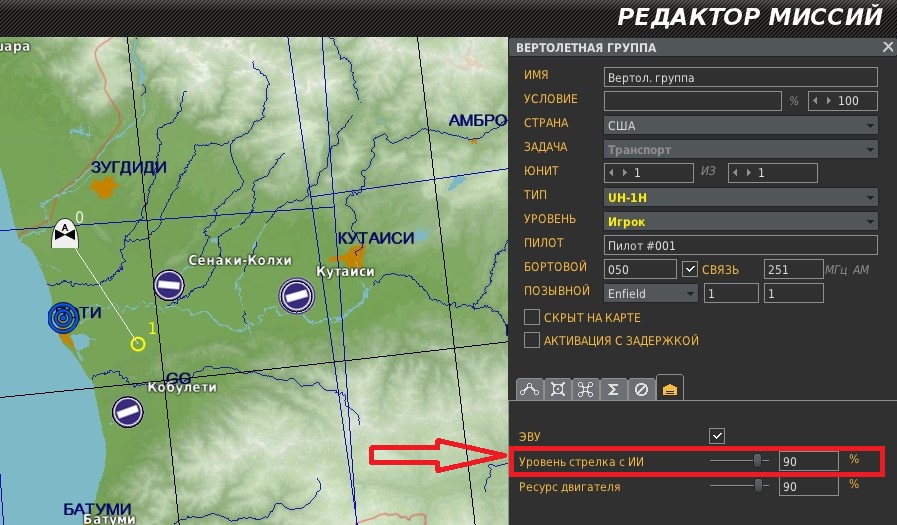Viewport: 897px width, 525px height.
Task: Open the ЗАДАЧА task dropdown
Action: [x=741, y=149]
